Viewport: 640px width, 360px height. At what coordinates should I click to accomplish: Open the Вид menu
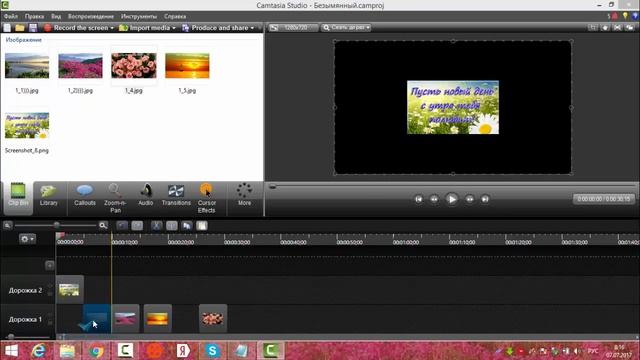point(56,16)
